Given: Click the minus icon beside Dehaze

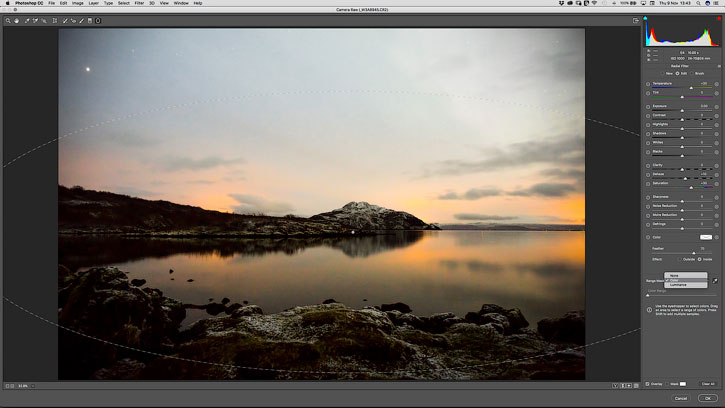Looking at the screenshot, I should point(648,175).
